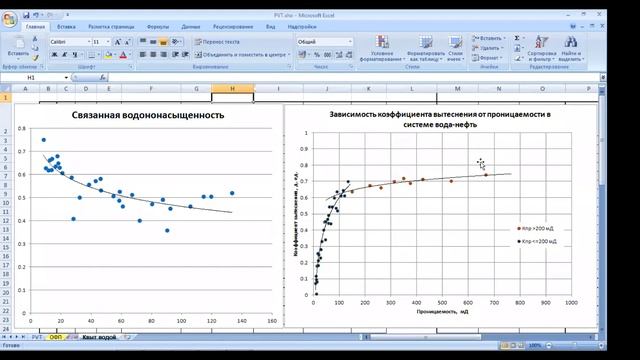Align text right in cells
Screen dimensions: 640x360
coord(163,54)
